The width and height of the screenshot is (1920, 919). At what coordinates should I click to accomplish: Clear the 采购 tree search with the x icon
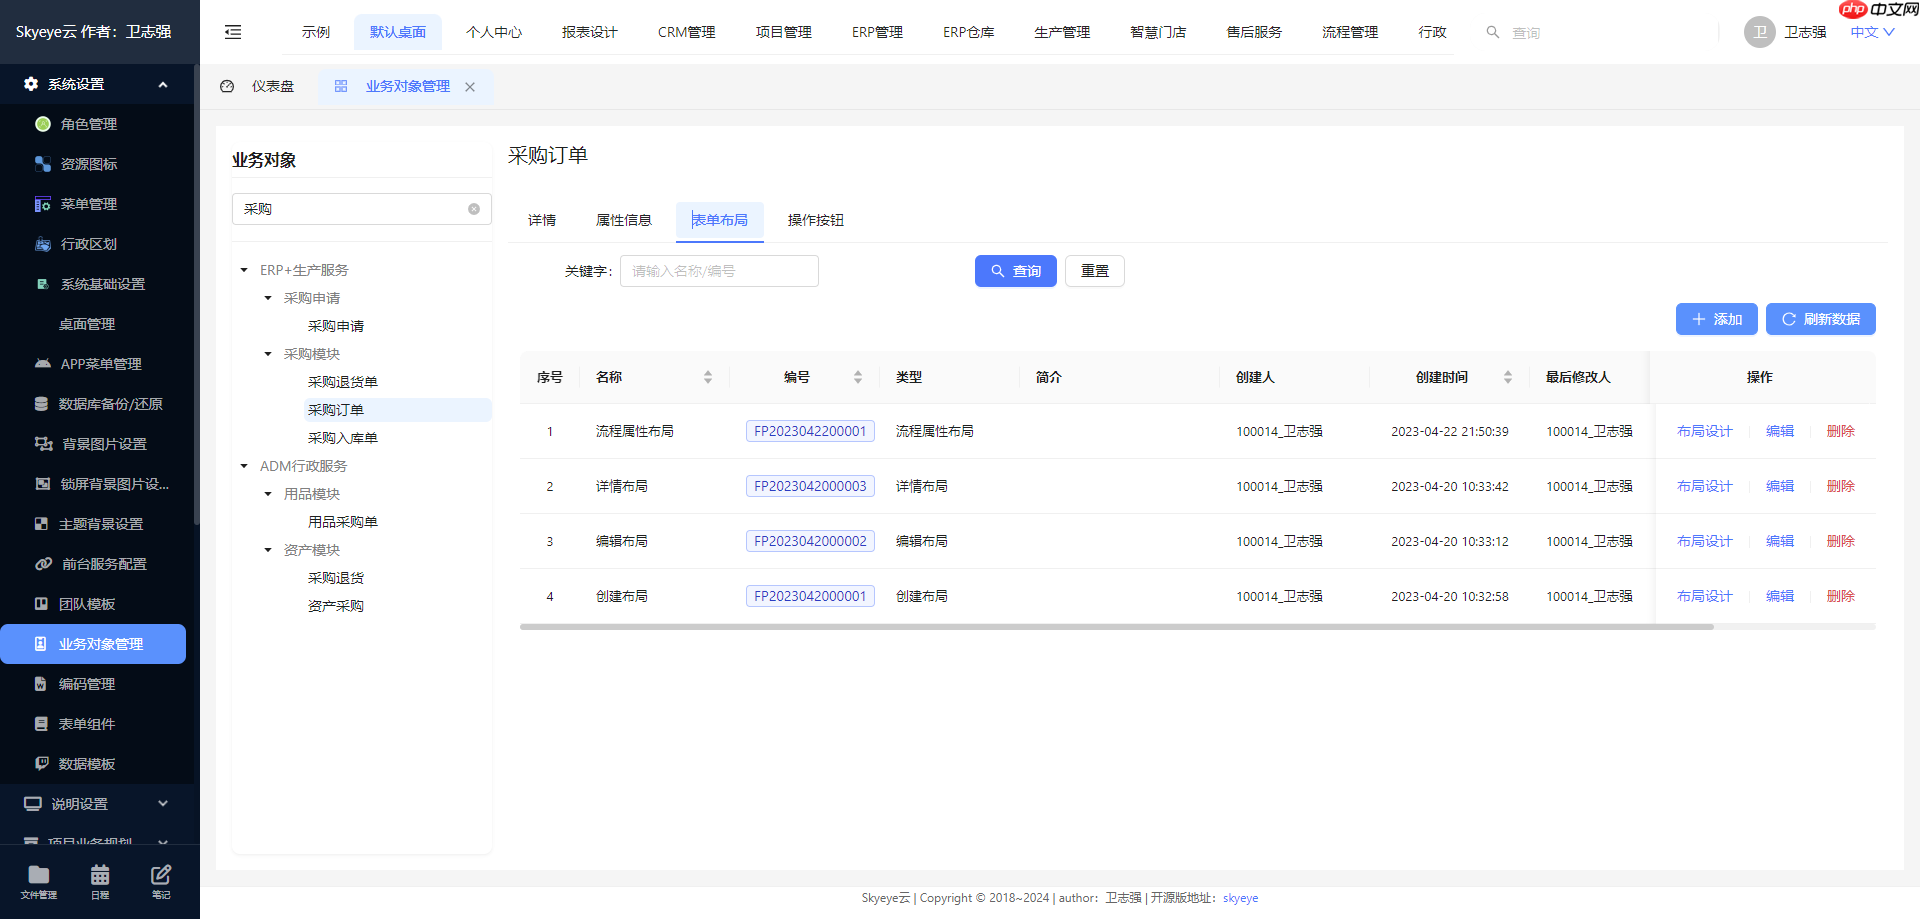coord(473,209)
